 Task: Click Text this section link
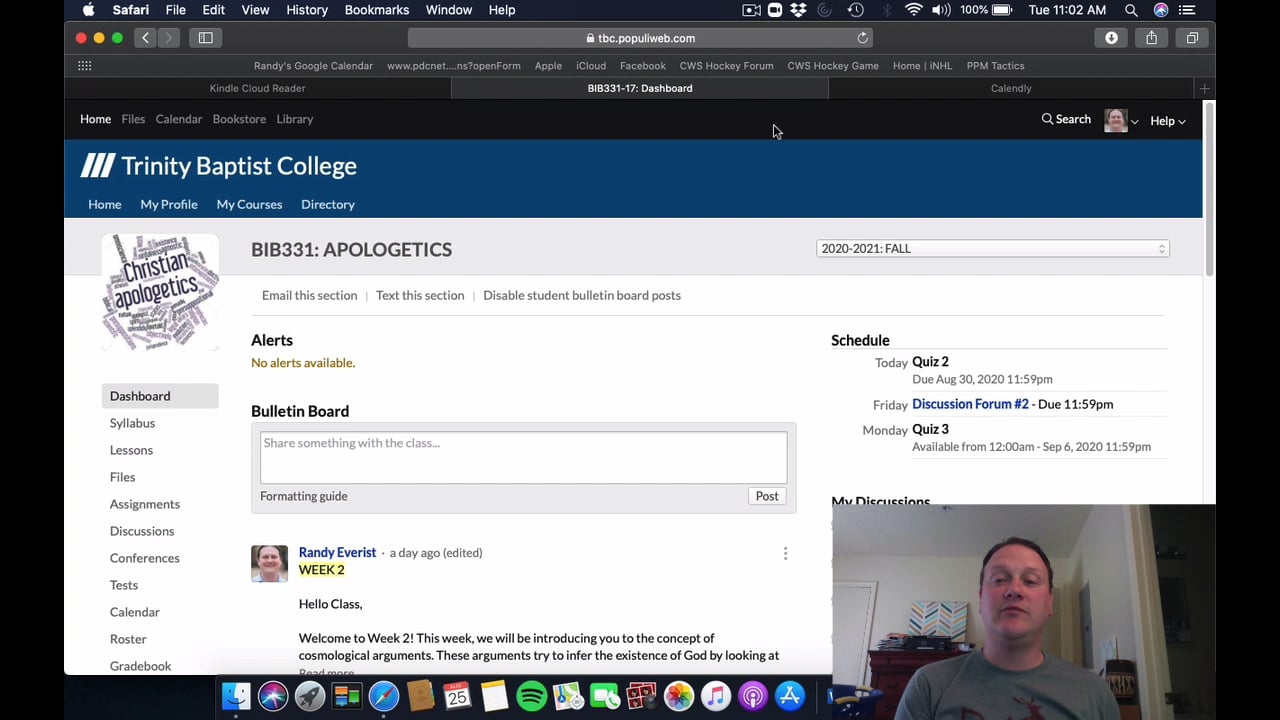420,295
